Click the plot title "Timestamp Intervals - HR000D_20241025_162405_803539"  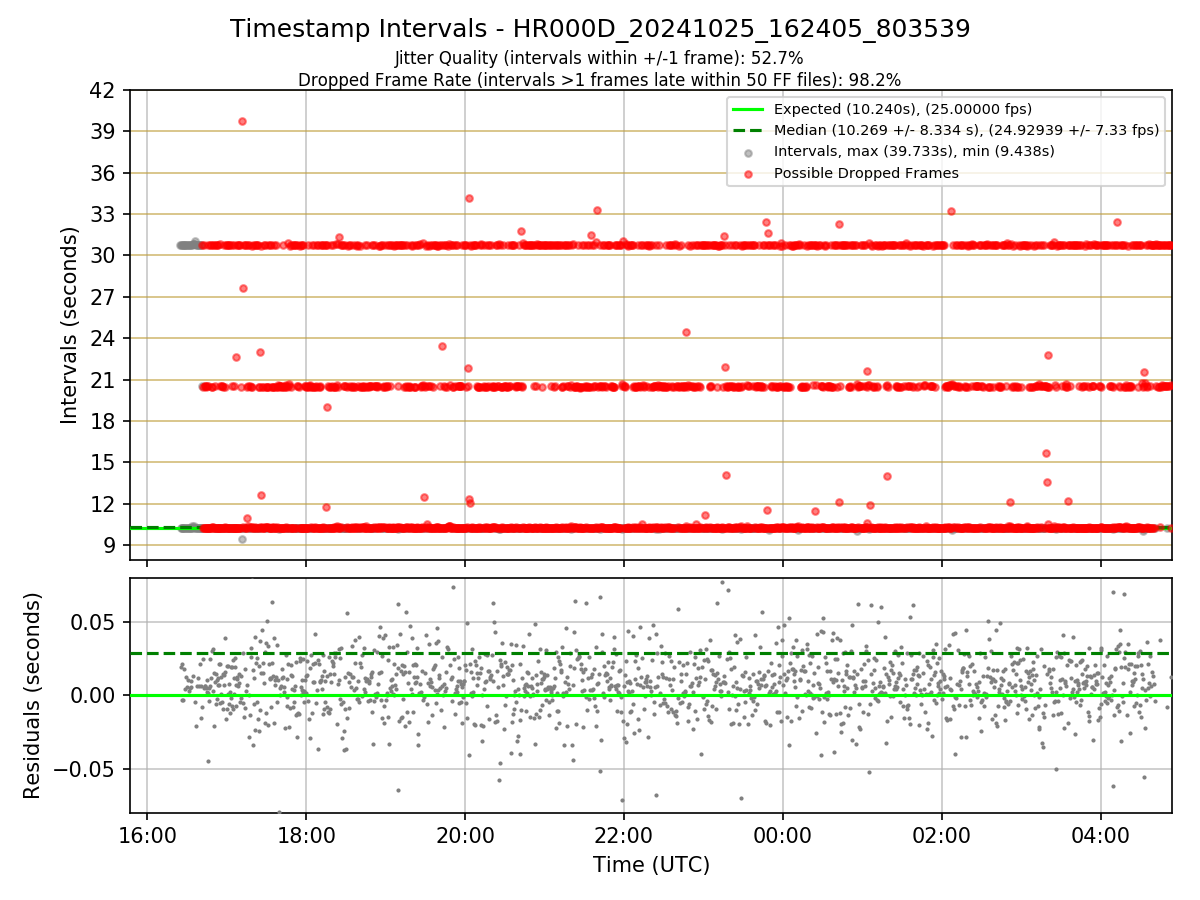point(600,29)
